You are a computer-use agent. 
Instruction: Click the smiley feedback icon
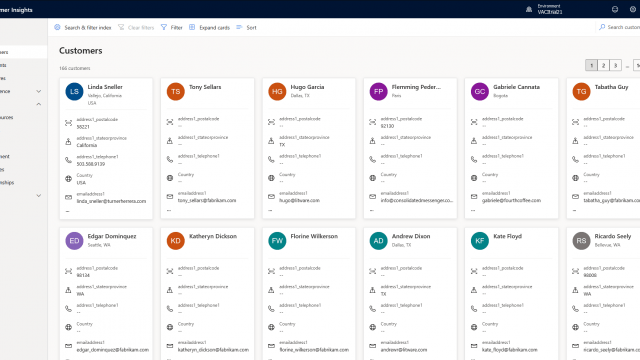(x=615, y=9)
